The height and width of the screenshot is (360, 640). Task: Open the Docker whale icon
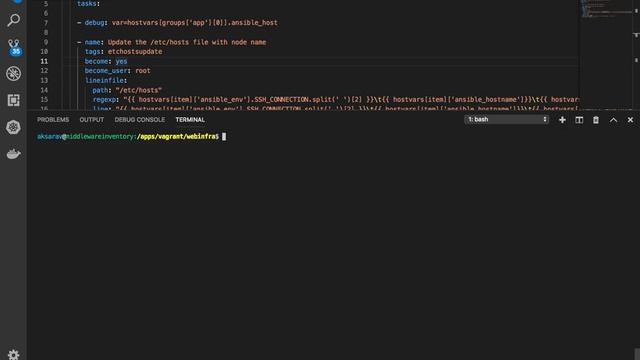[13, 154]
